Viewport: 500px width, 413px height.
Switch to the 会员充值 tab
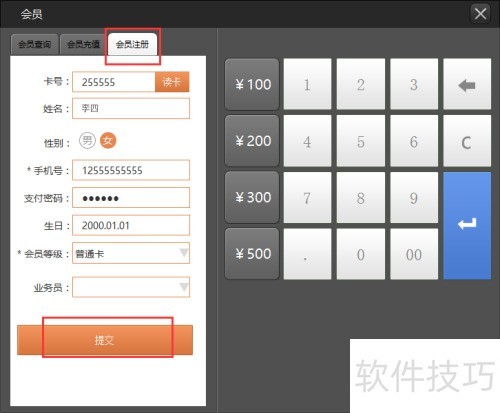pos(83,44)
